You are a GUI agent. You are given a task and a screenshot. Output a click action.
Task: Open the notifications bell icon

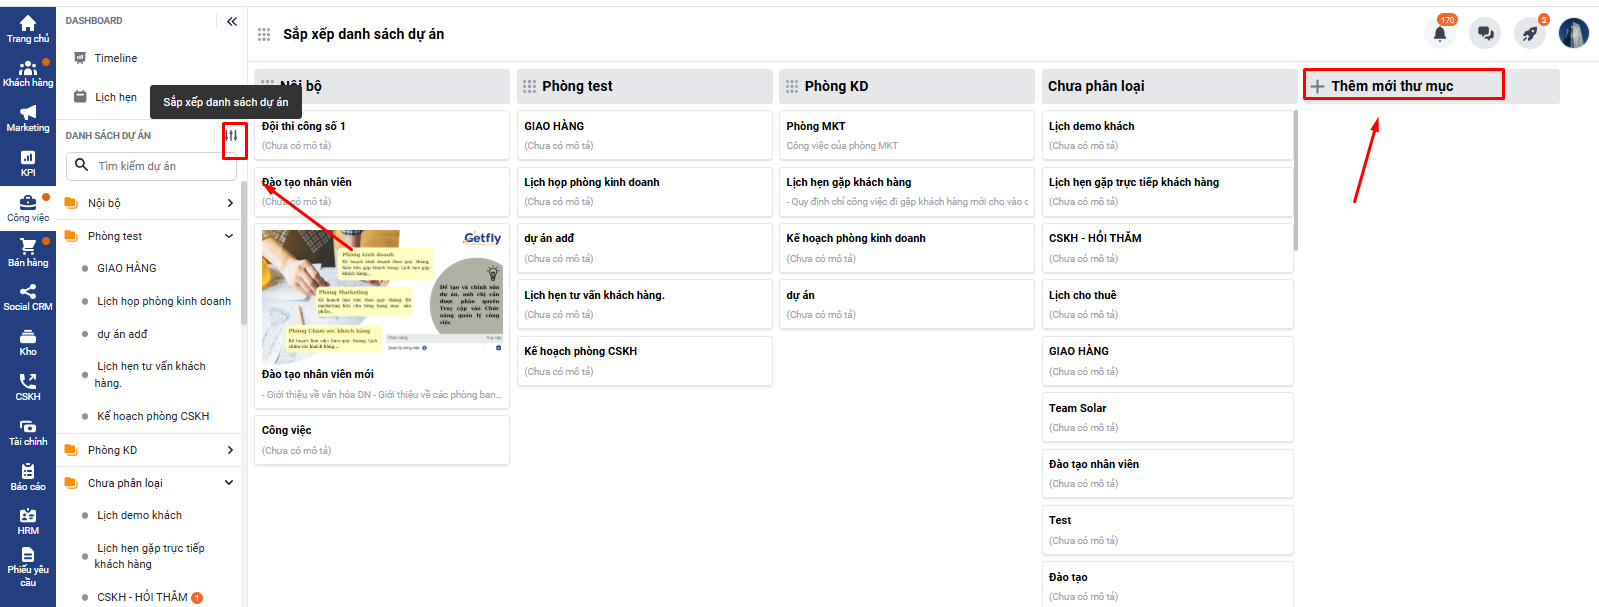click(x=1439, y=34)
